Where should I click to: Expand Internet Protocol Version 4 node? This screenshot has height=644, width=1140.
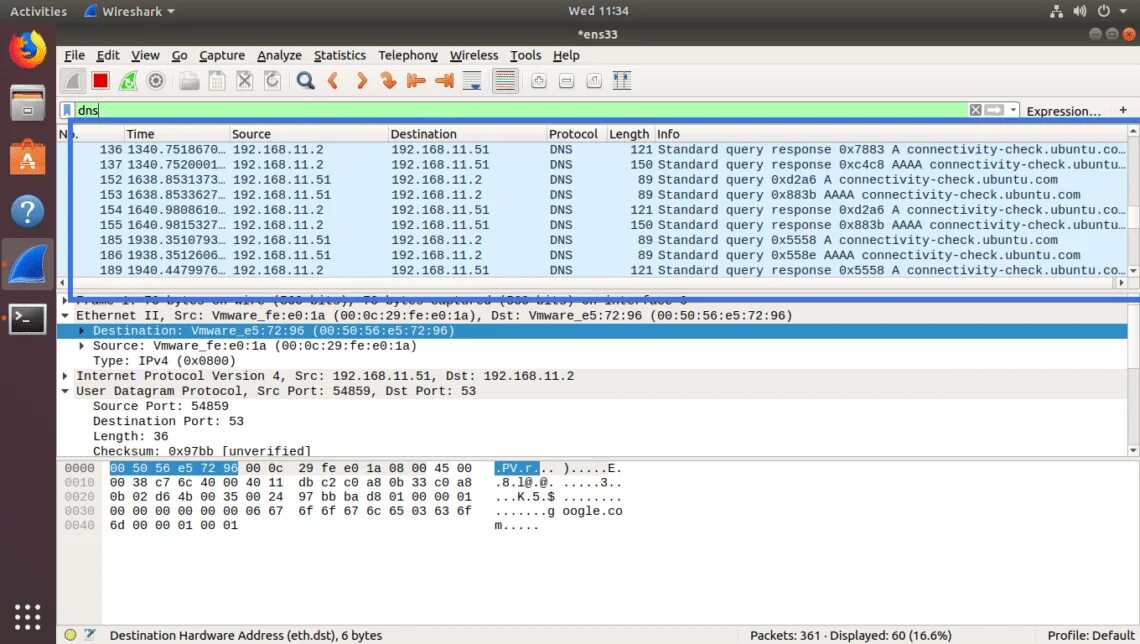[x=65, y=376]
